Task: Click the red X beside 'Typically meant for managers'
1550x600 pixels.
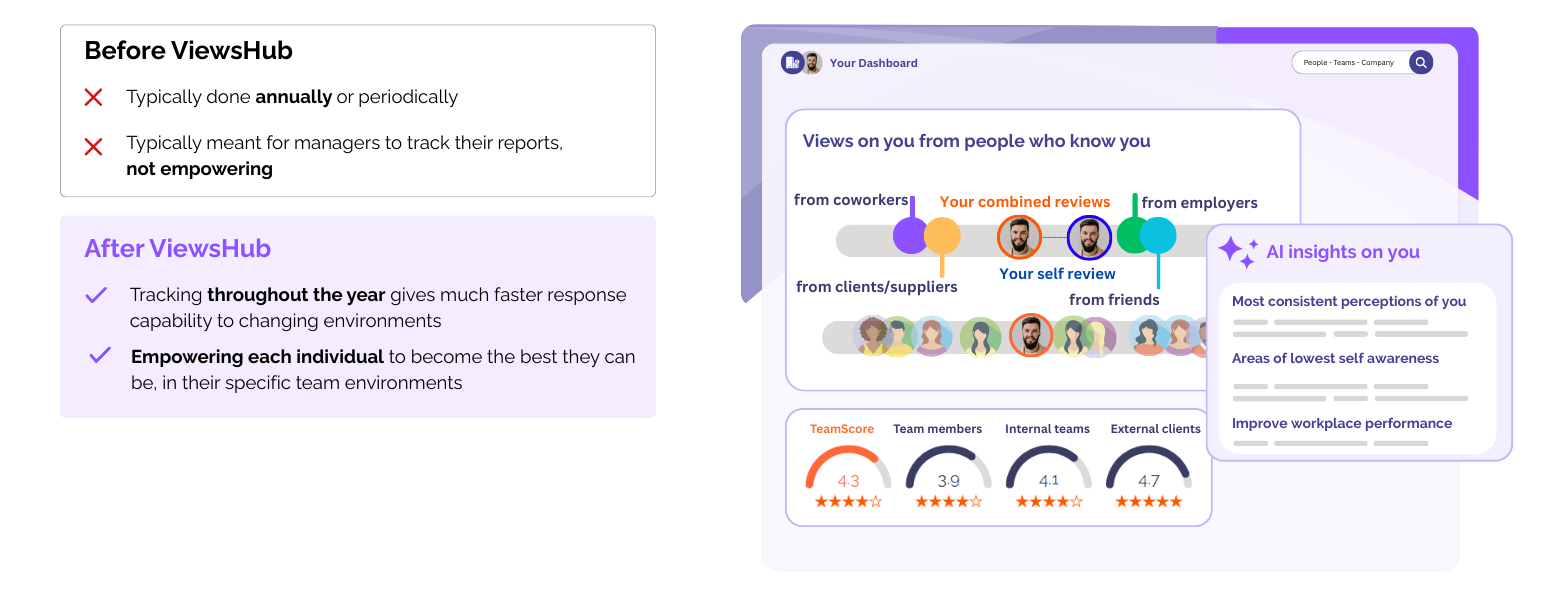Action: [x=93, y=147]
